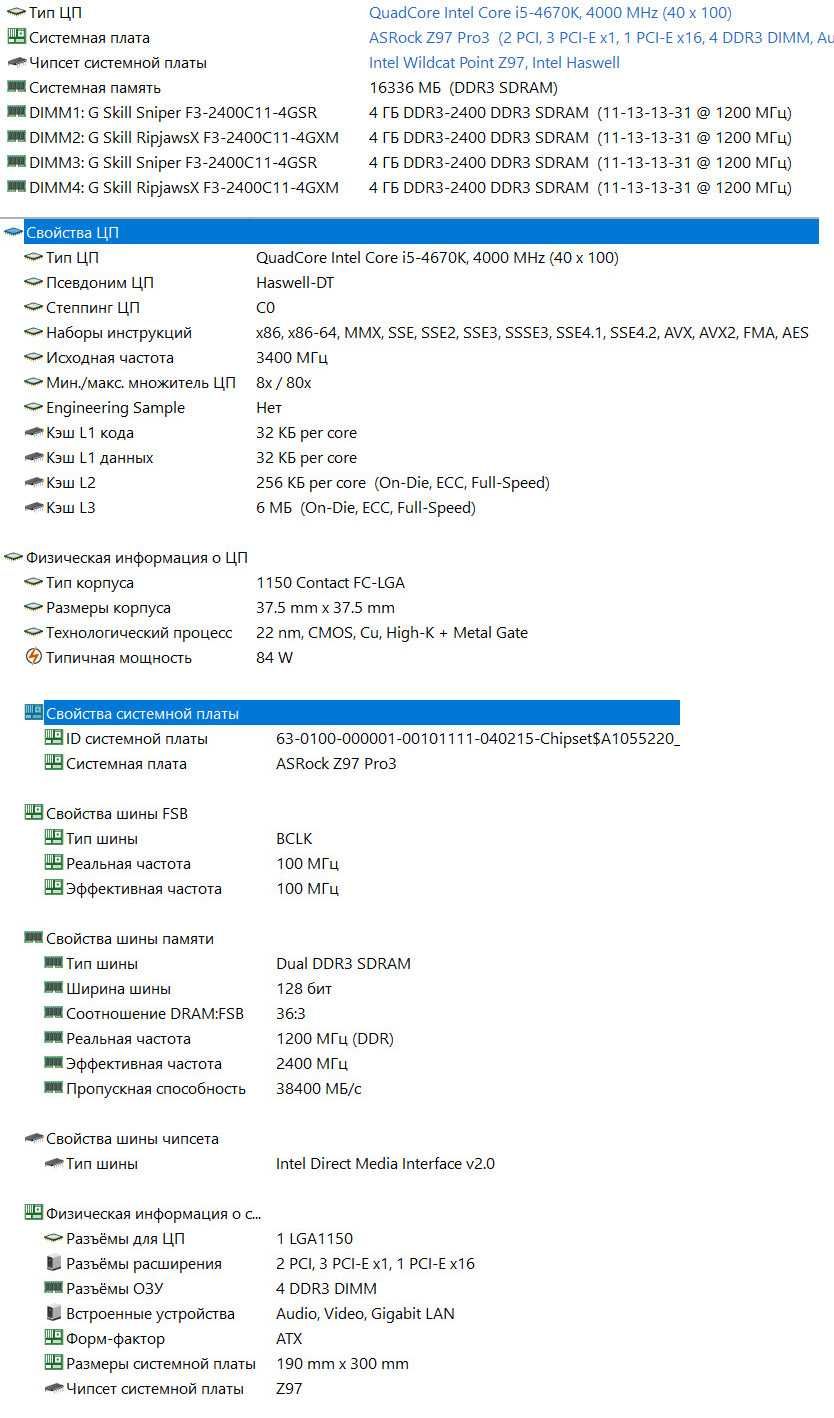This screenshot has width=834, height=1418.
Task: Click the '4 DDR3 DIMM' value
Action: [326, 1289]
